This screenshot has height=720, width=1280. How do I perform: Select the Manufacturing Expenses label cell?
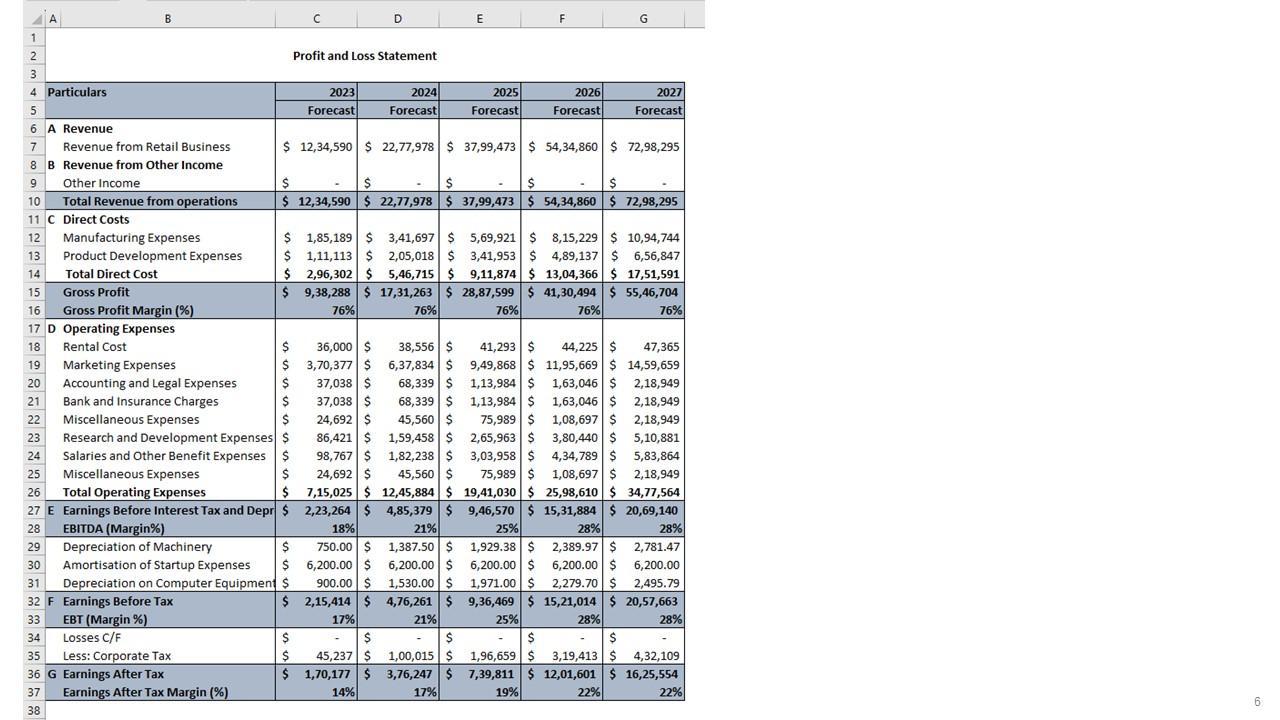point(131,238)
